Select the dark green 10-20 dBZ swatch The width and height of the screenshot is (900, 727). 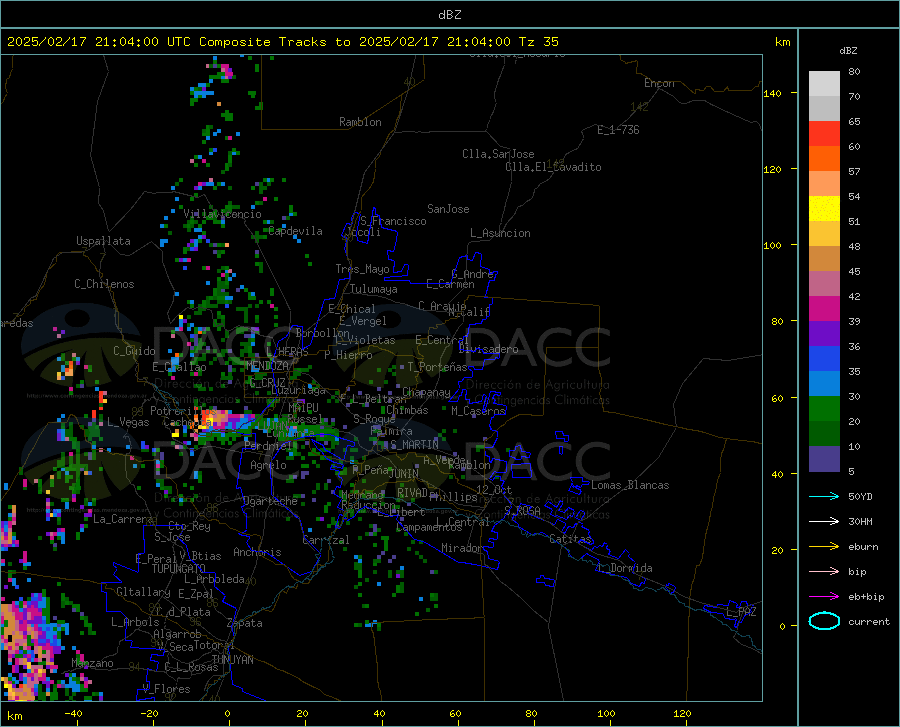(824, 434)
